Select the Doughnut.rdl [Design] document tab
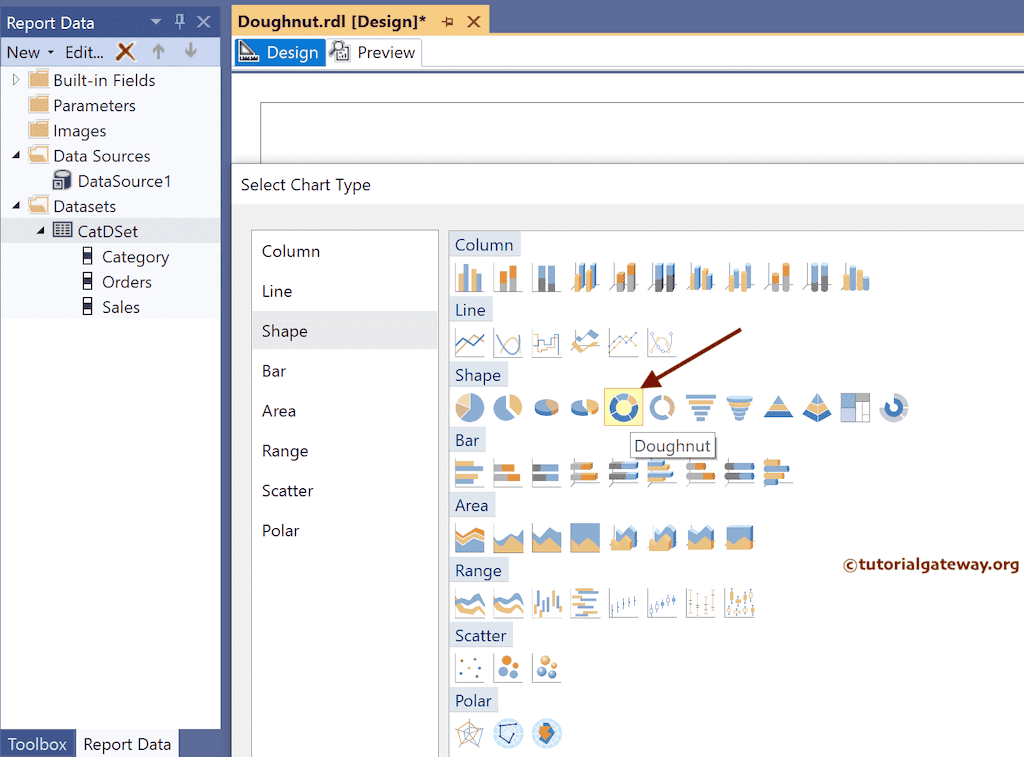This screenshot has height=757, width=1024. tap(332, 22)
